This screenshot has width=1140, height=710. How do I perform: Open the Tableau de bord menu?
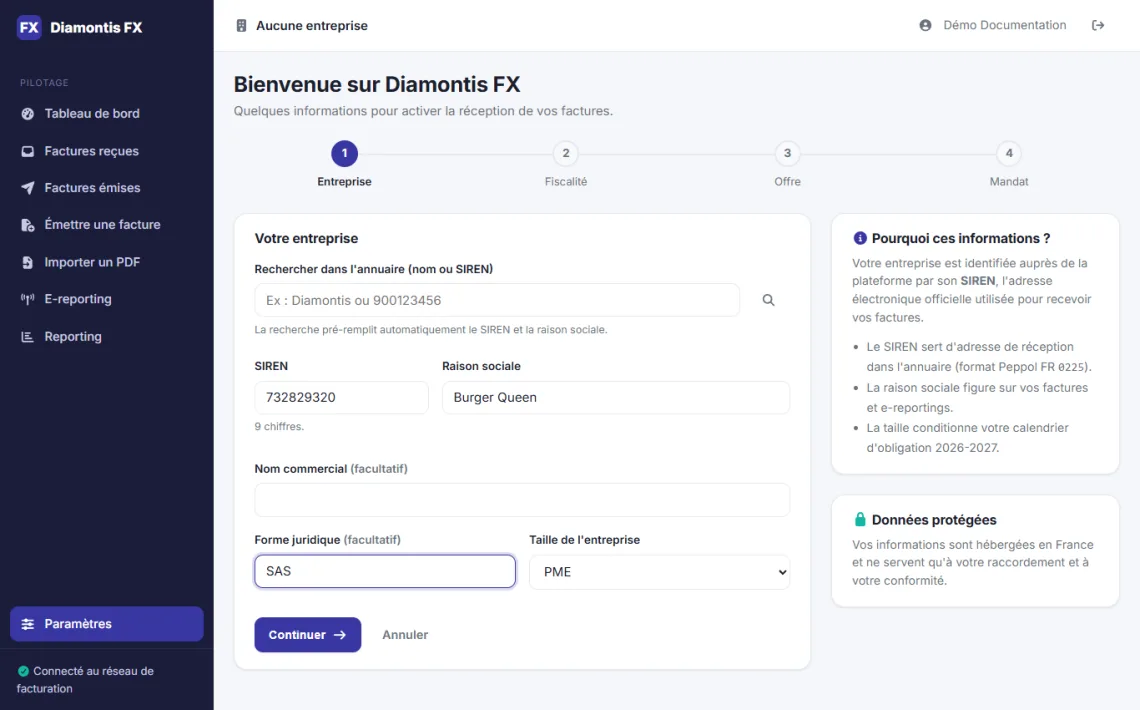[107, 113]
